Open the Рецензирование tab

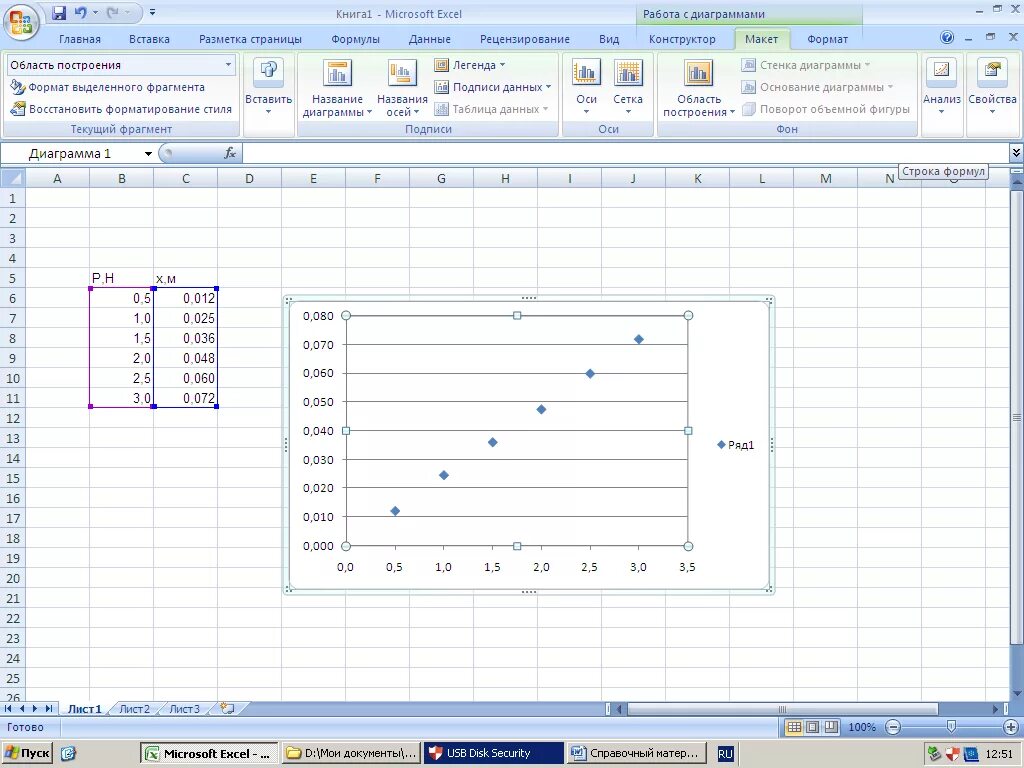524,39
